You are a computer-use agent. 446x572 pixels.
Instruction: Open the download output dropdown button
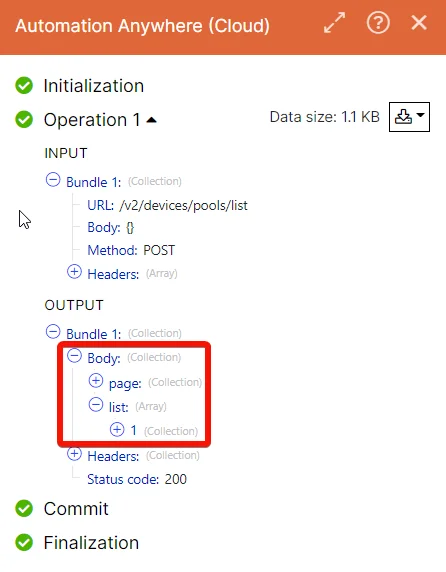coord(409,117)
